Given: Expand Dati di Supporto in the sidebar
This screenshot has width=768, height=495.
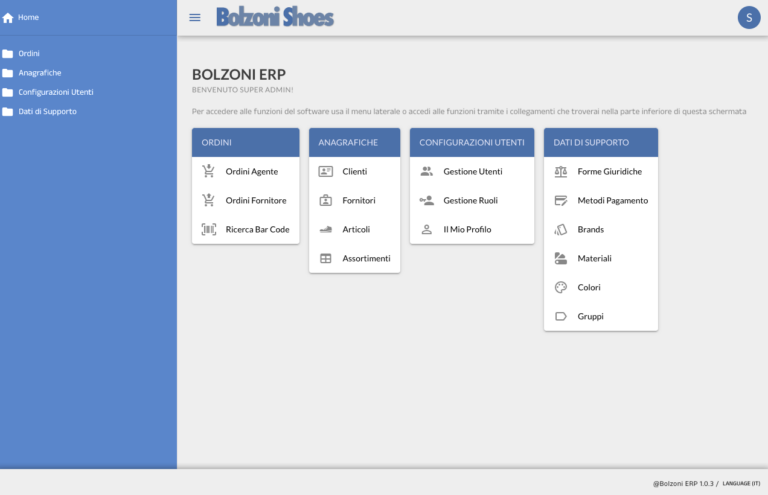Looking at the screenshot, I should [48, 112].
